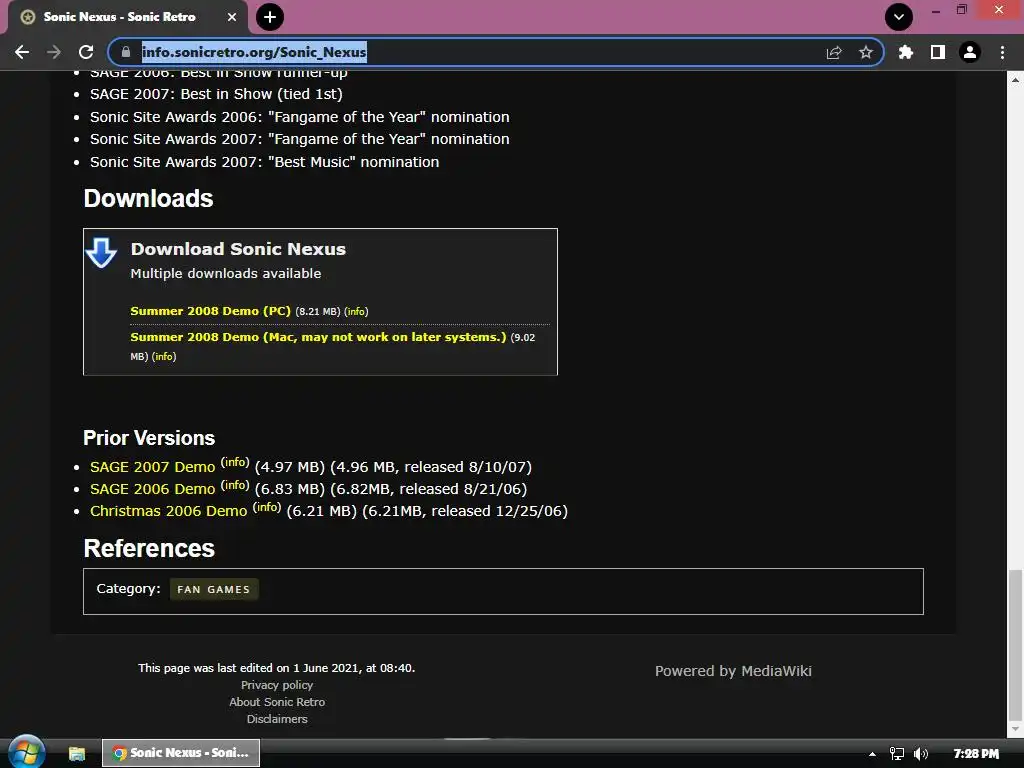Toggle the browser side panel icon
Viewport: 1024px width, 768px height.
(938, 52)
